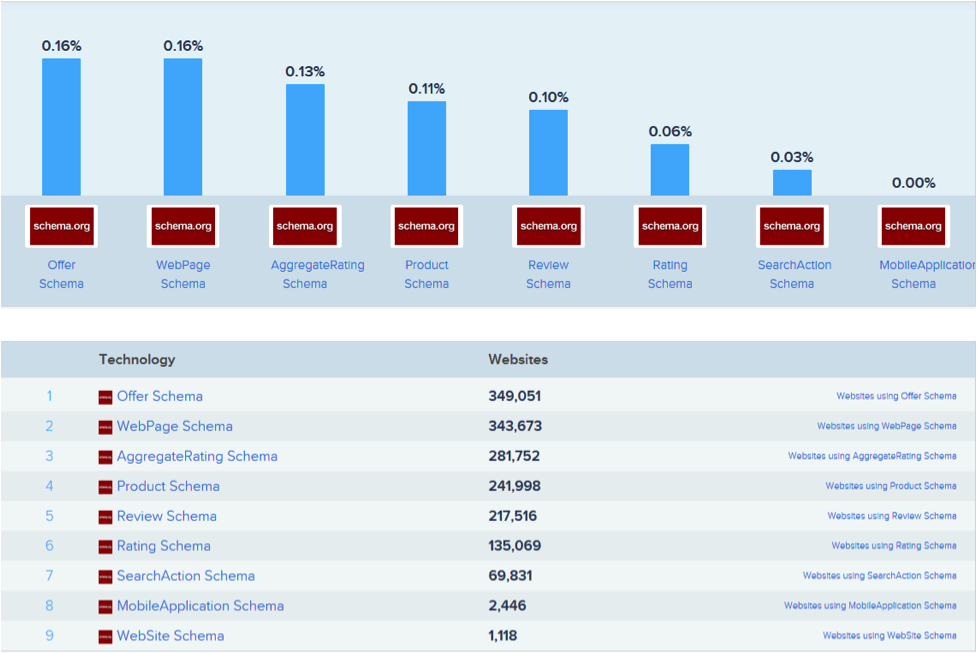977x653 pixels.
Task: Select Rating Schema in the technology table
Action: coord(164,546)
